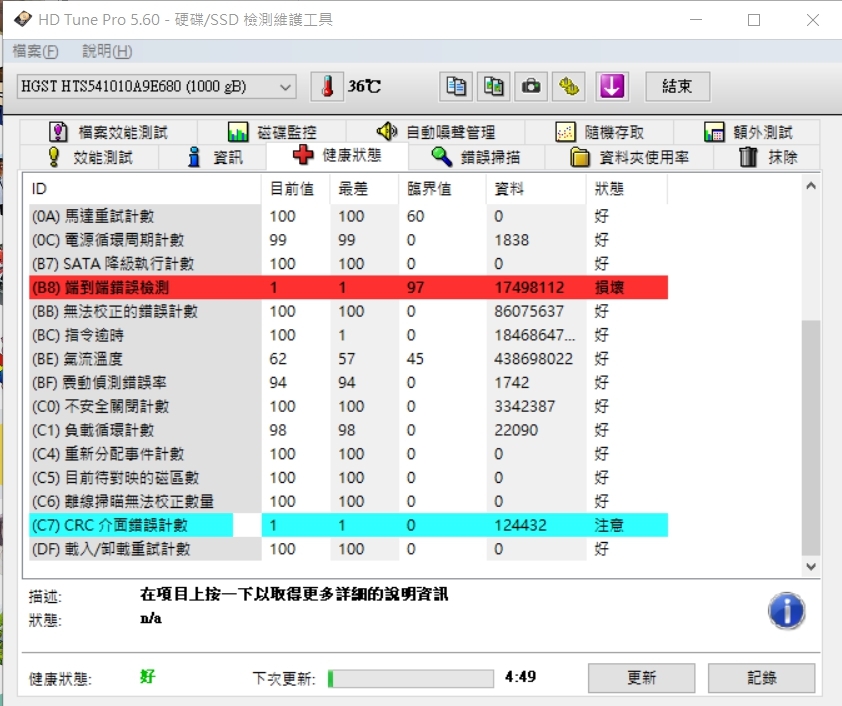Click the 臨界值 column header
The height and width of the screenshot is (706, 842).
click(x=442, y=189)
